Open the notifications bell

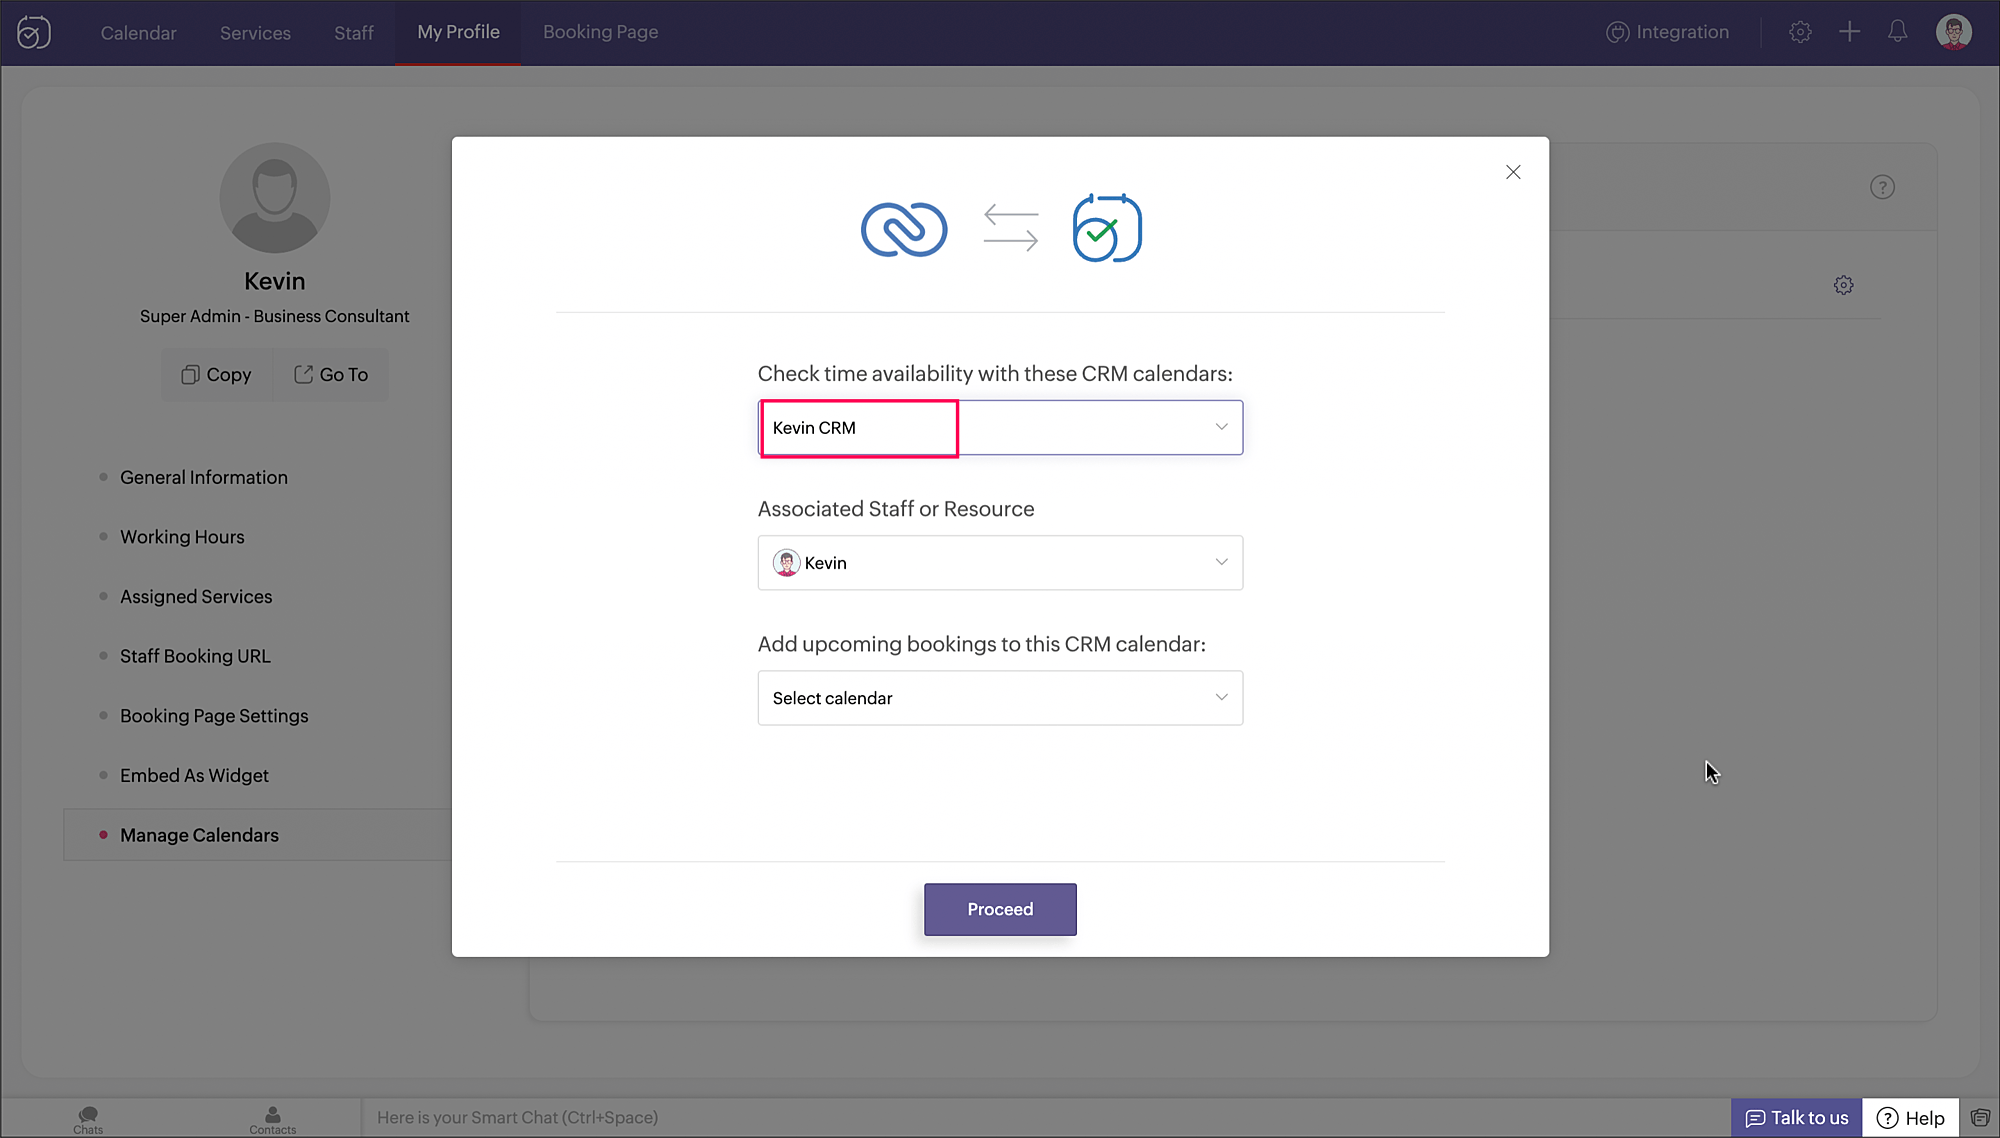pos(1897,32)
